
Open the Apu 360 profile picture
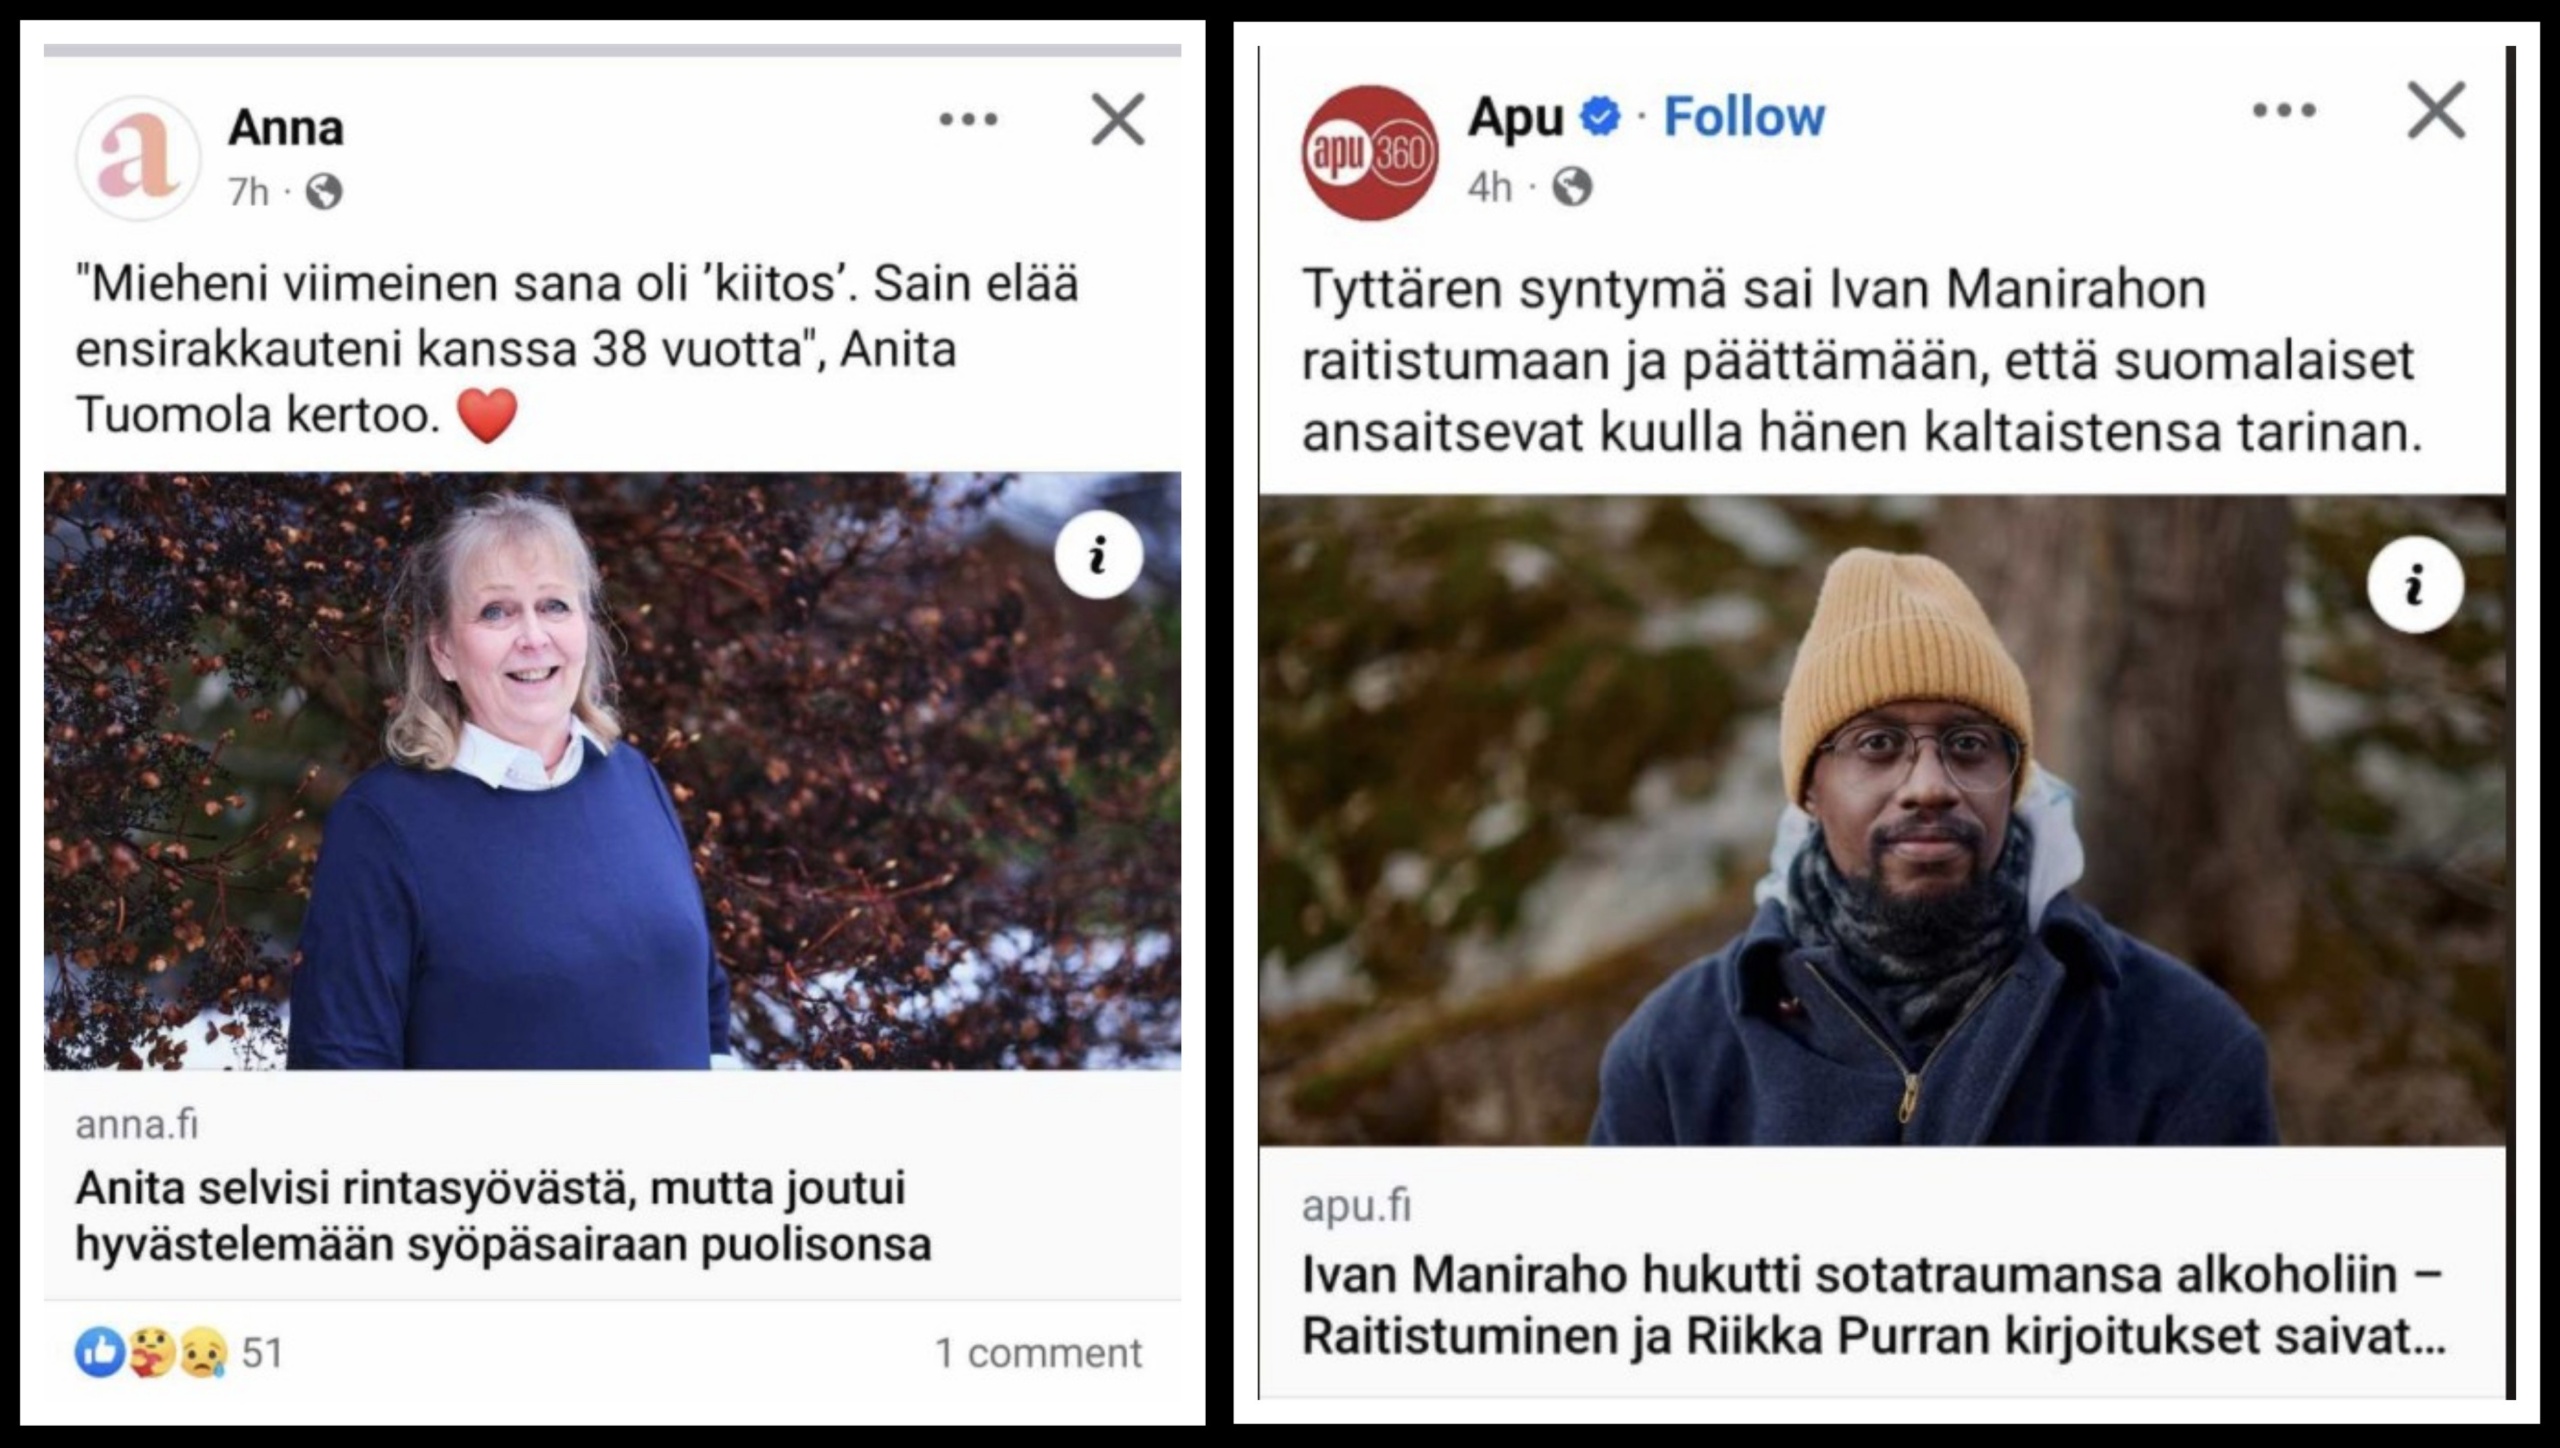pyautogui.click(x=1369, y=152)
